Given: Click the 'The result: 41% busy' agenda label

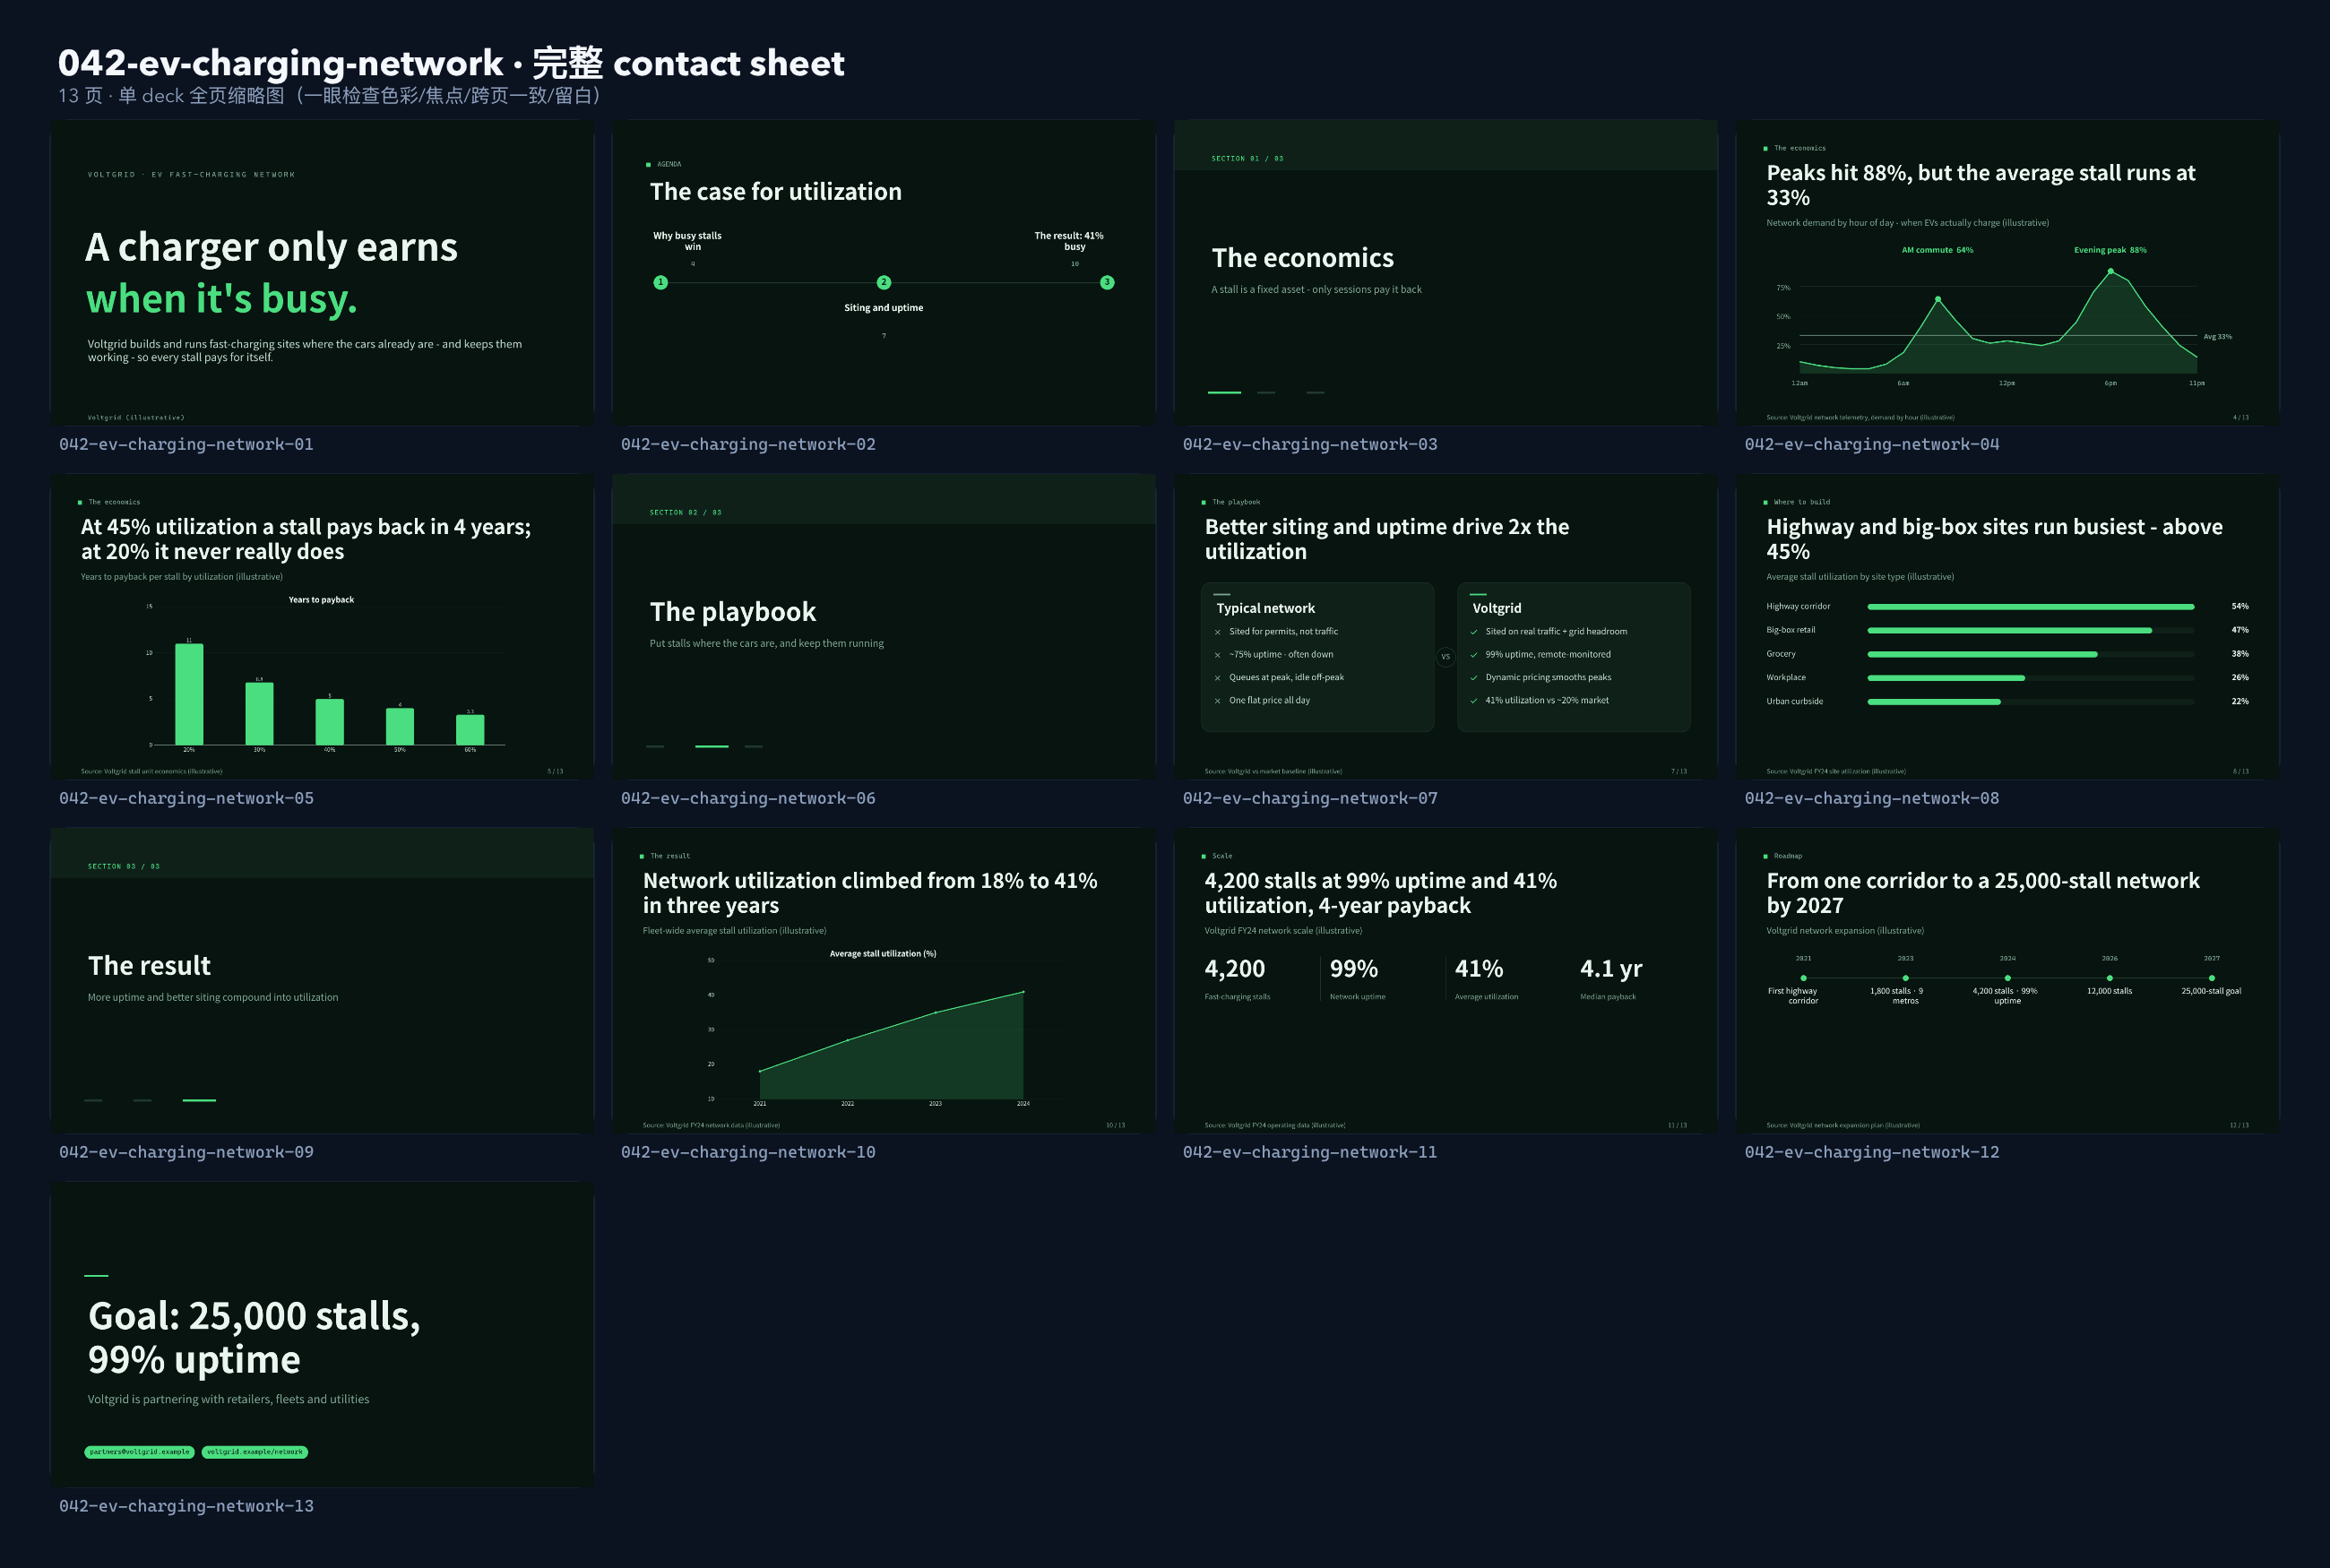Looking at the screenshot, I should pos(1069,241).
